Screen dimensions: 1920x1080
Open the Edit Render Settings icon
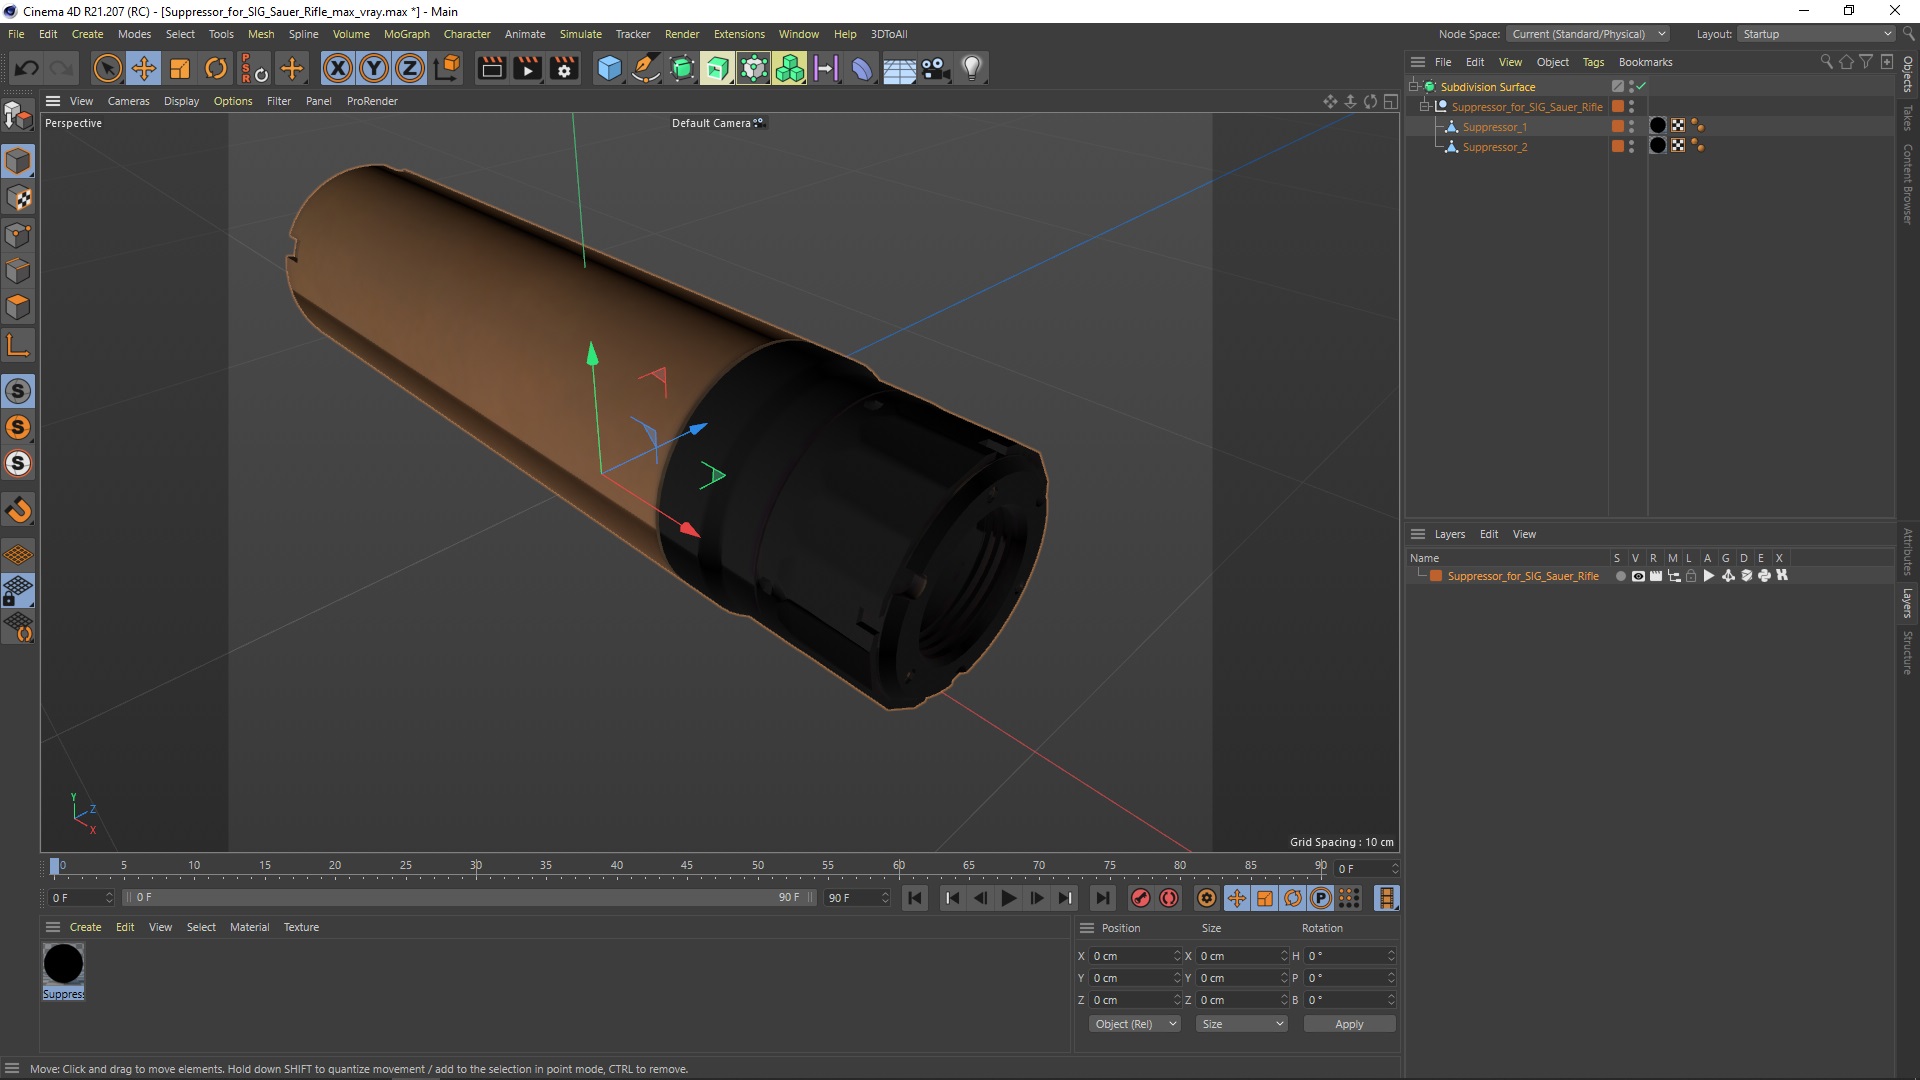coord(564,68)
